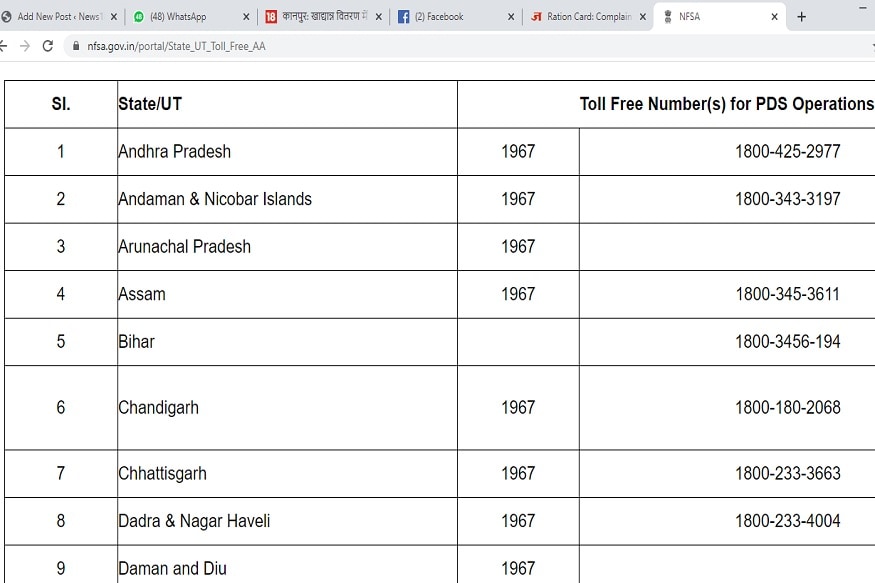Click the padlock site security icon
875x583 pixels.
[74, 47]
